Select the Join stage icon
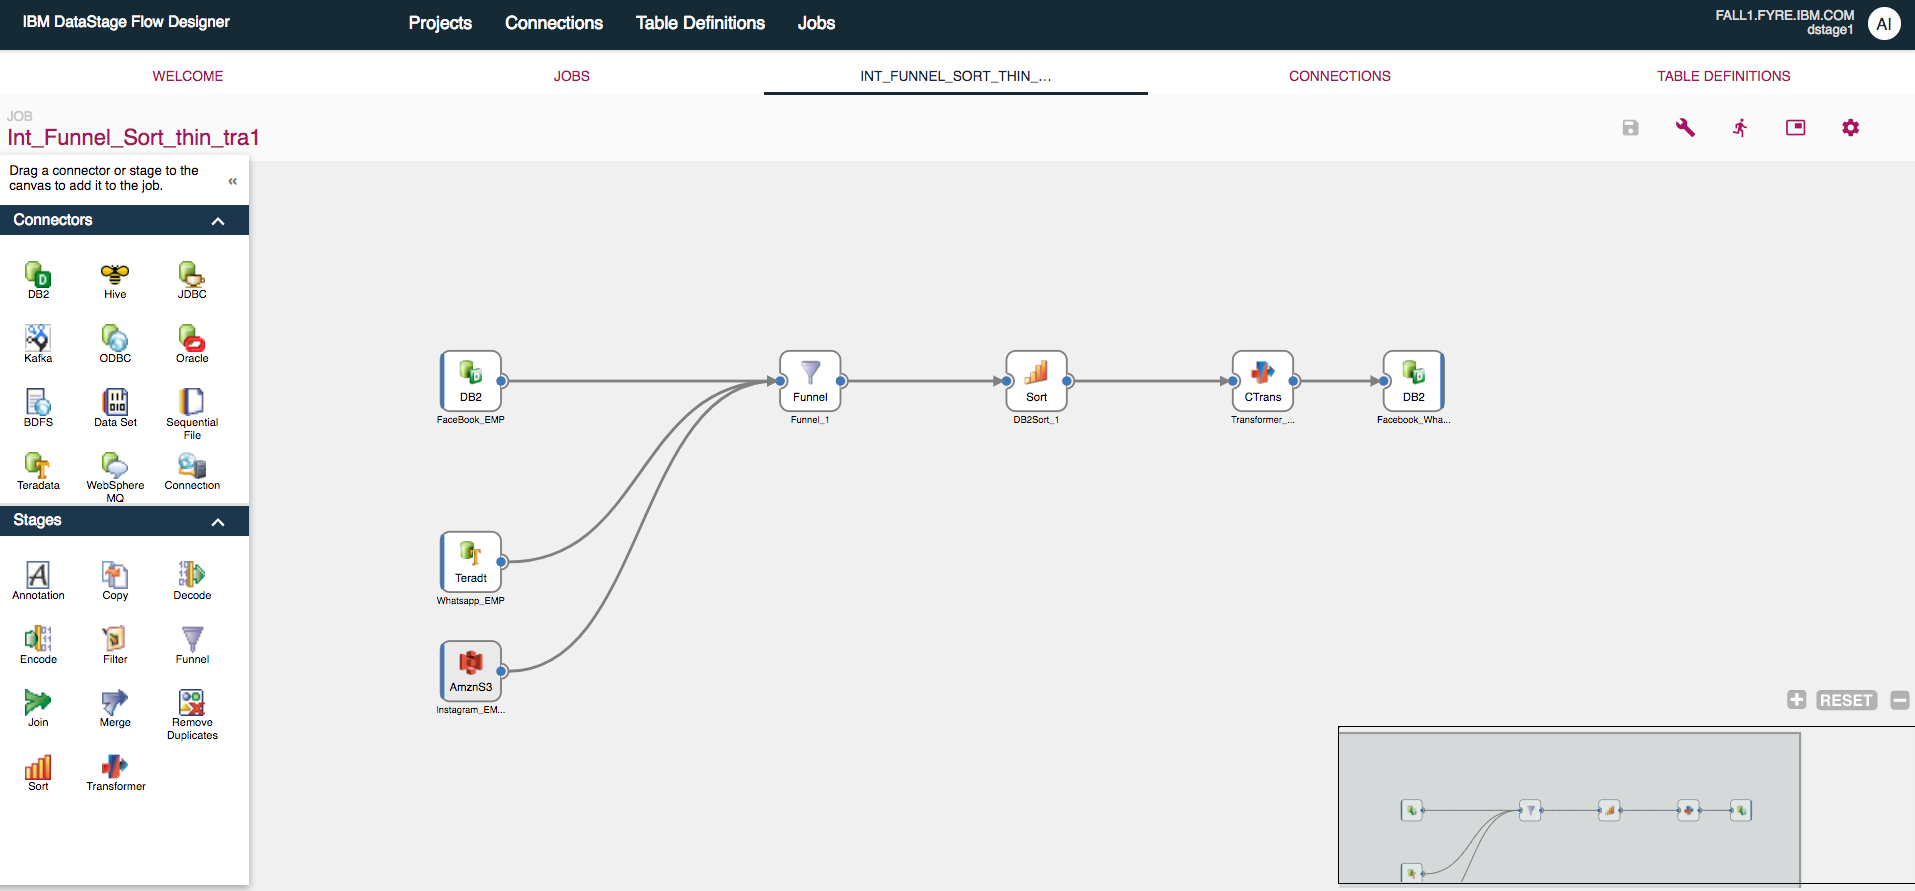The image size is (1915, 891). [x=38, y=702]
